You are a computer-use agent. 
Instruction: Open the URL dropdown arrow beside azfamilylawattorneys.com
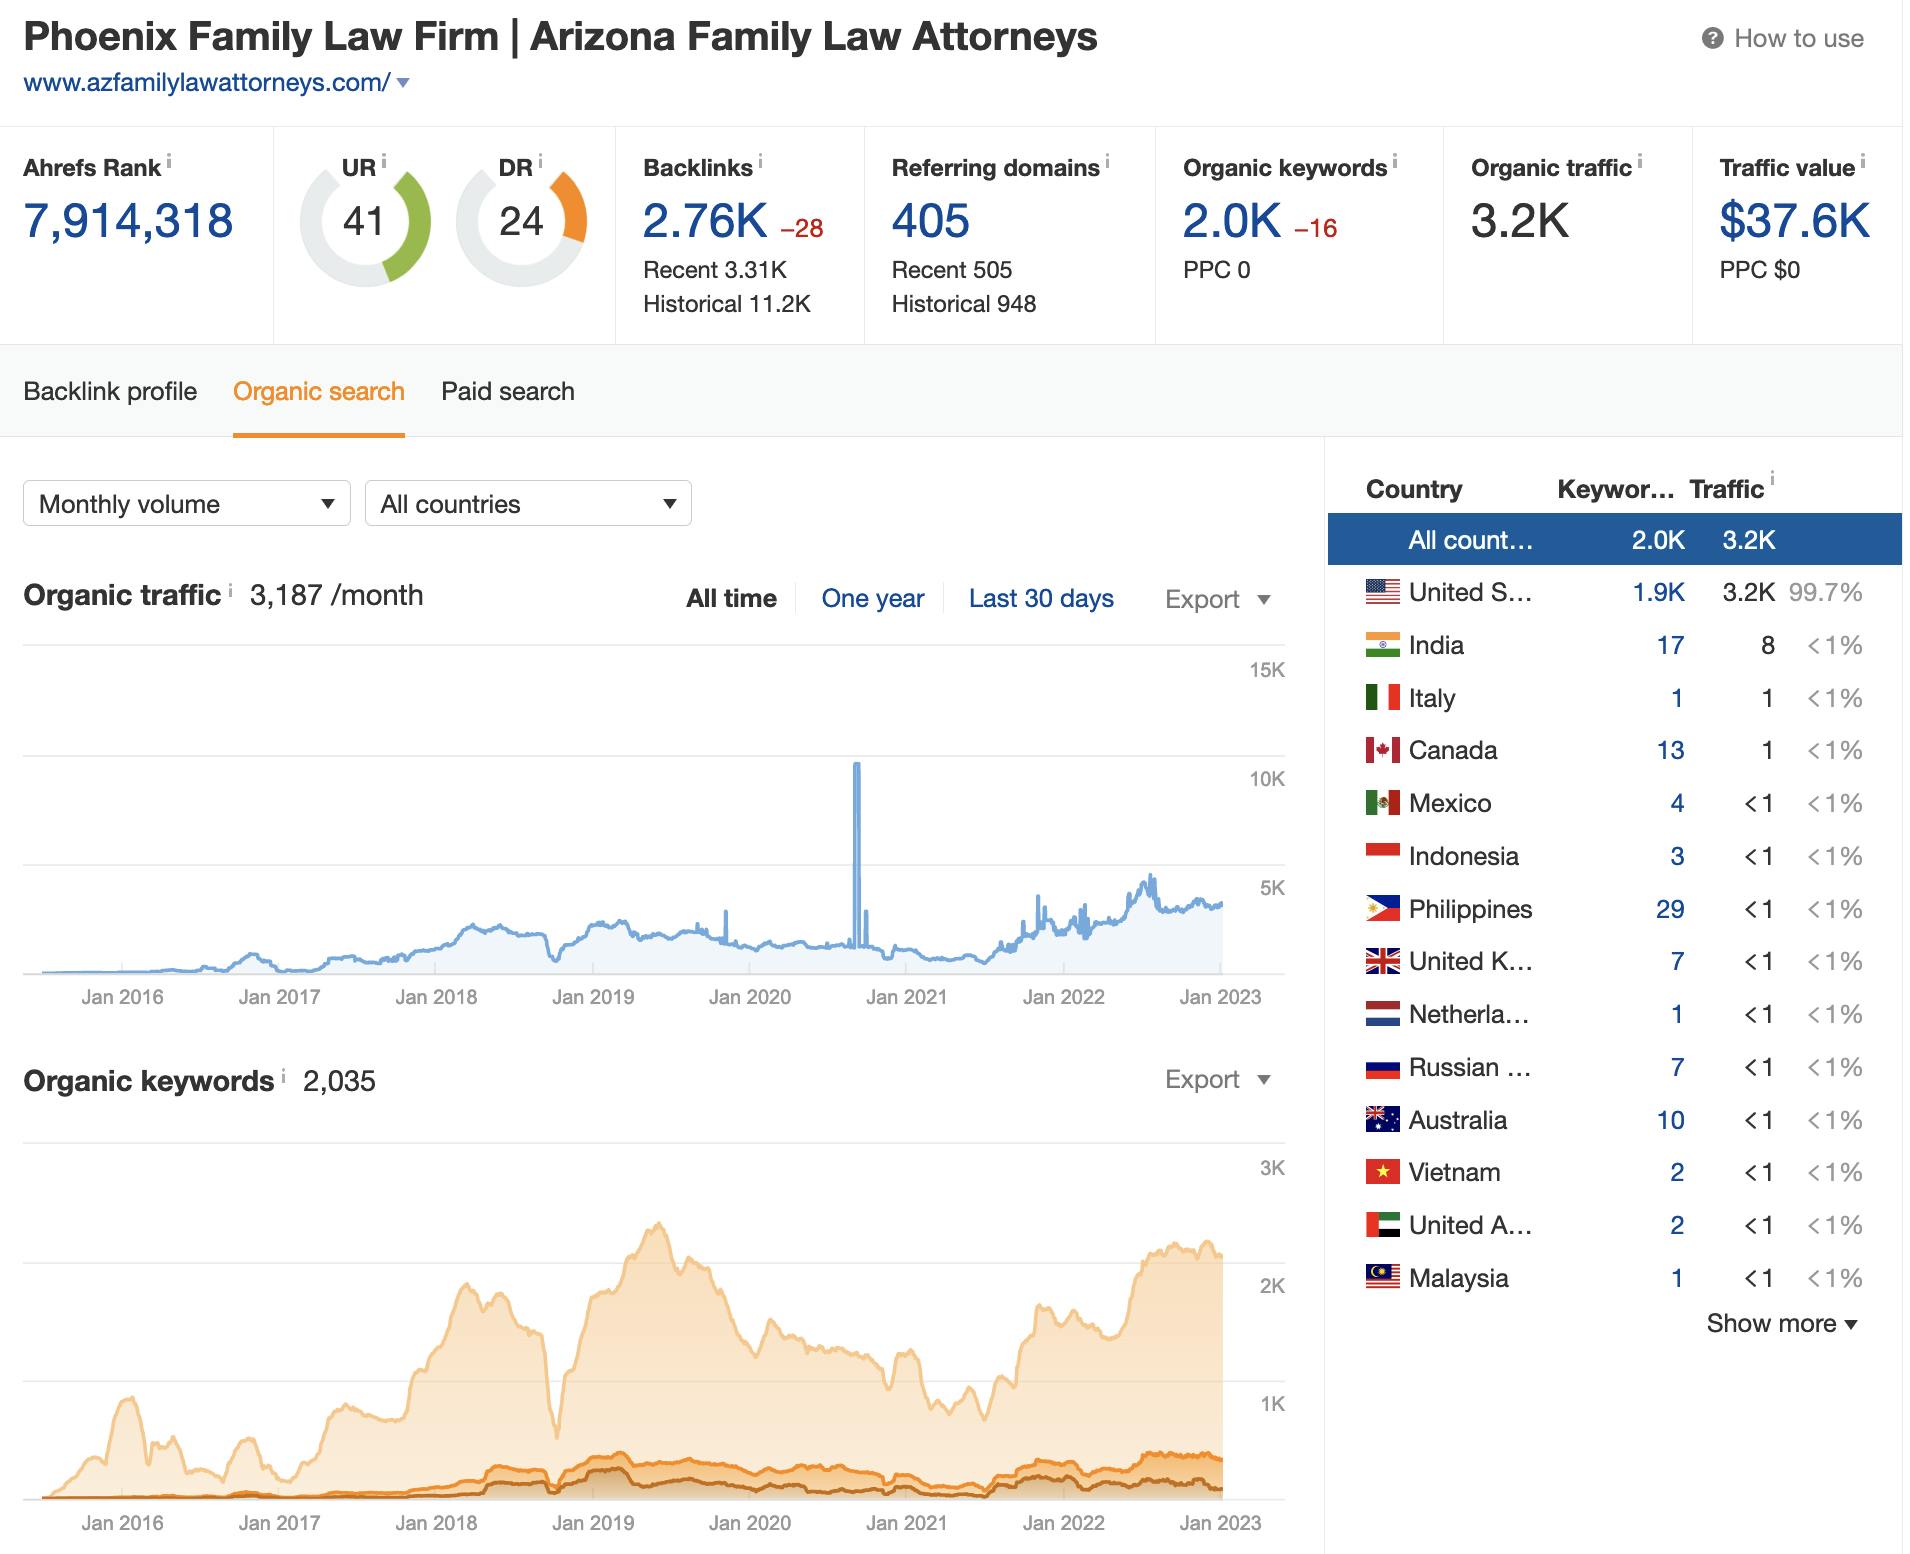click(x=403, y=83)
